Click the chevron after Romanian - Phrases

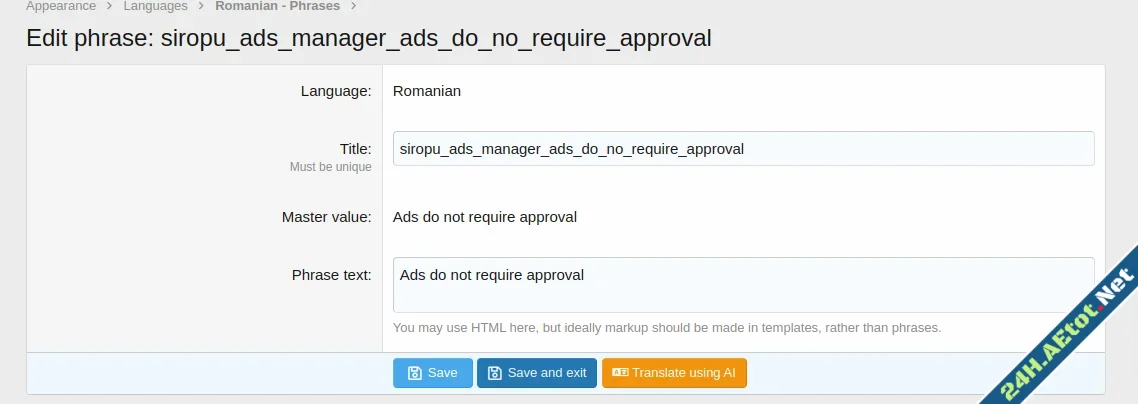[353, 6]
